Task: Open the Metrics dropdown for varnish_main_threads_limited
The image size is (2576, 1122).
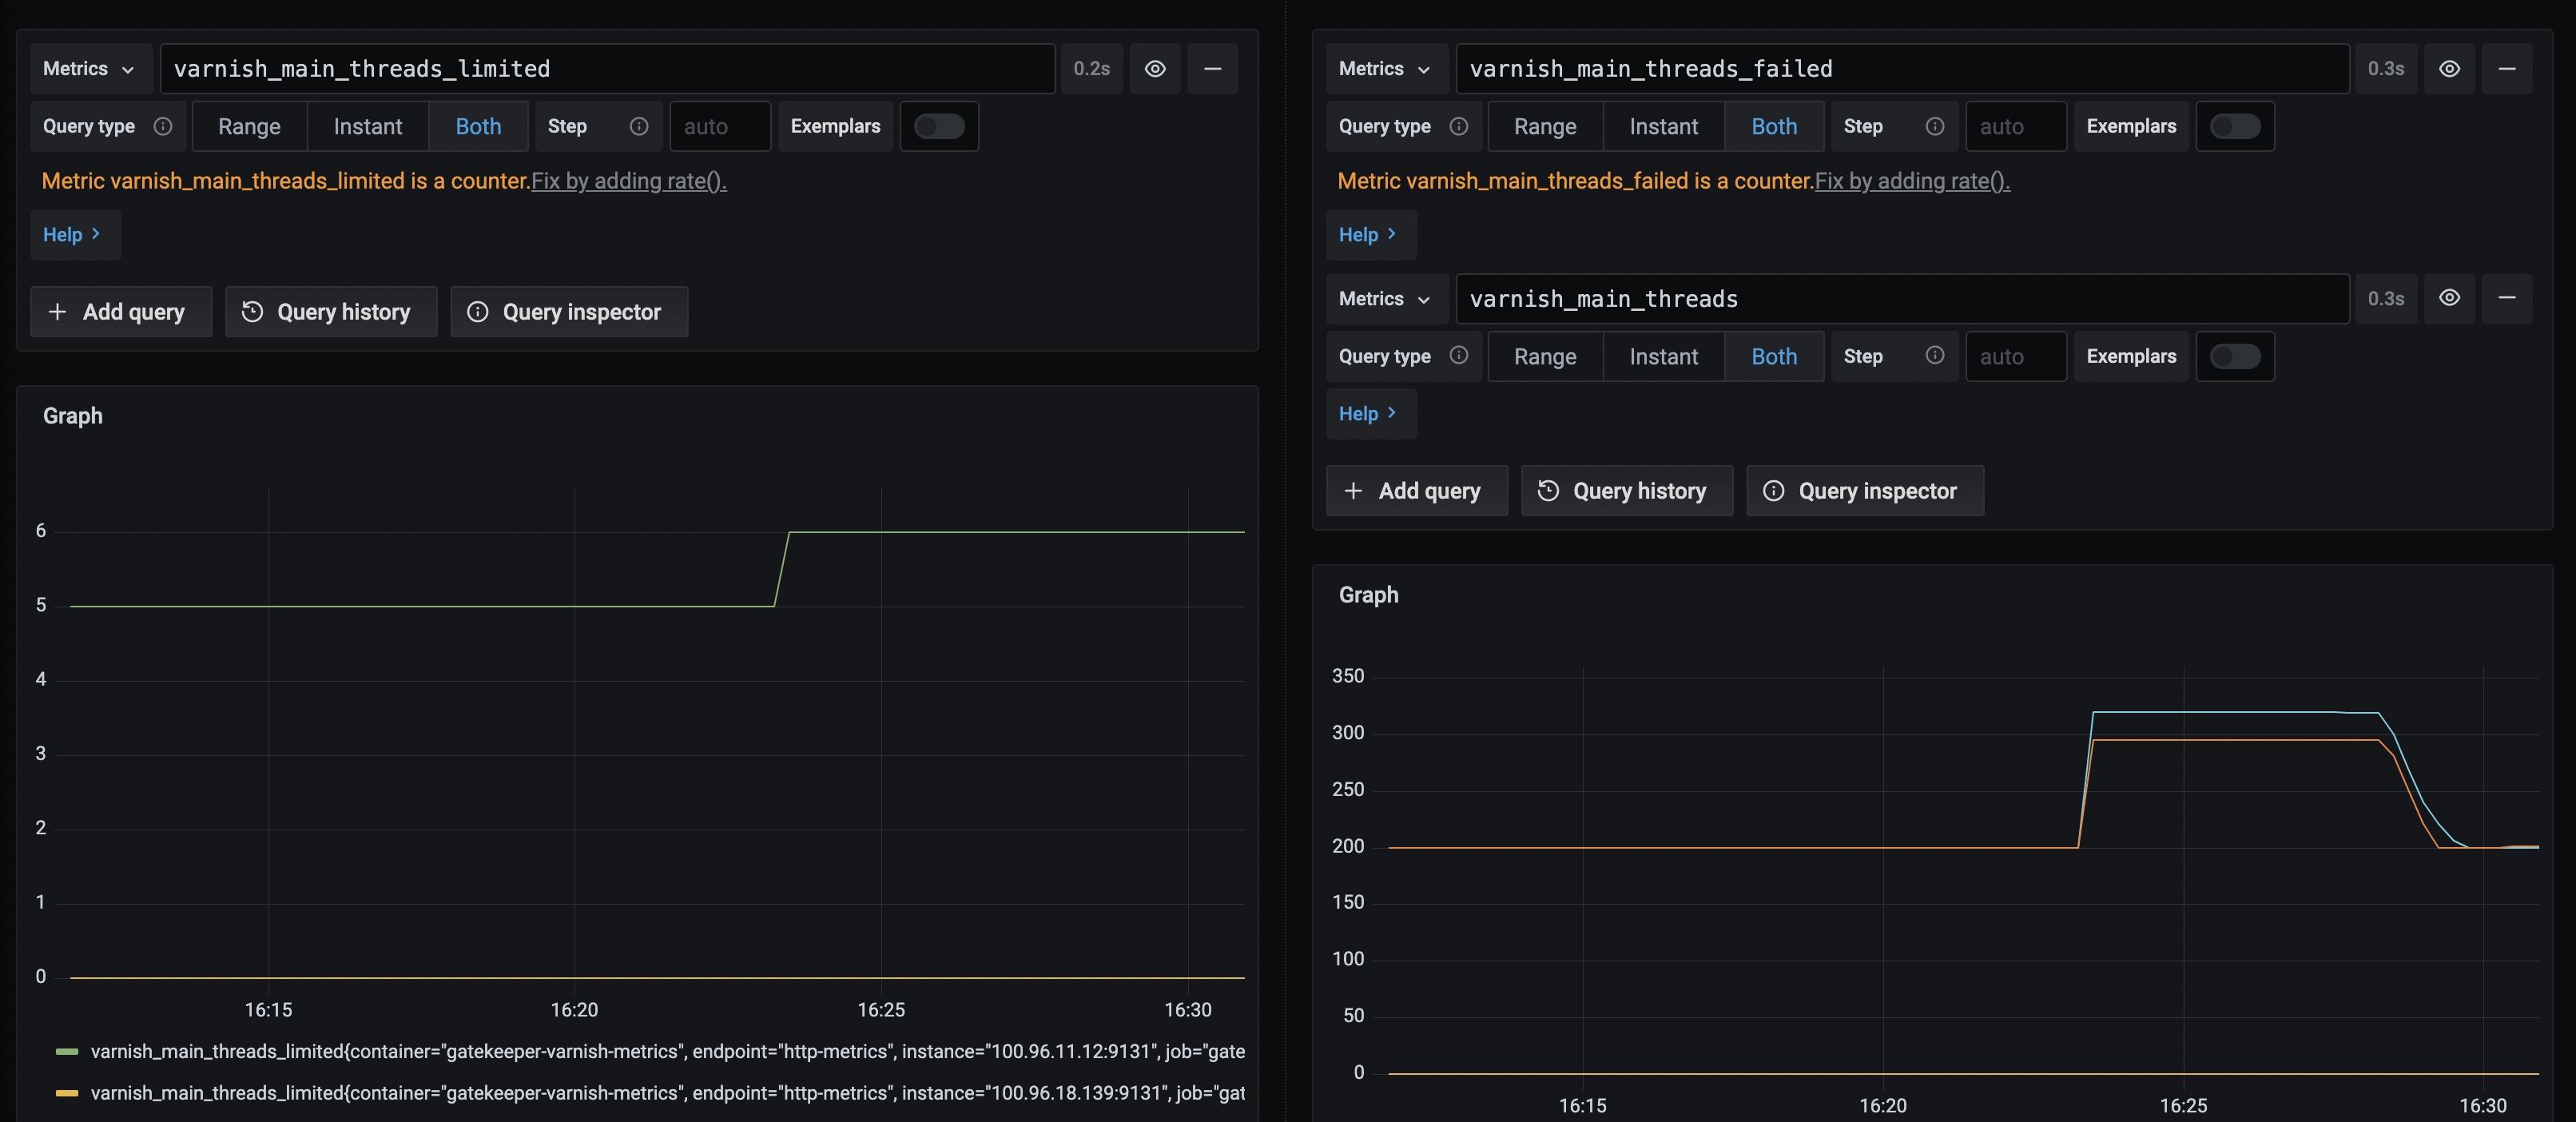Action: (x=90, y=68)
